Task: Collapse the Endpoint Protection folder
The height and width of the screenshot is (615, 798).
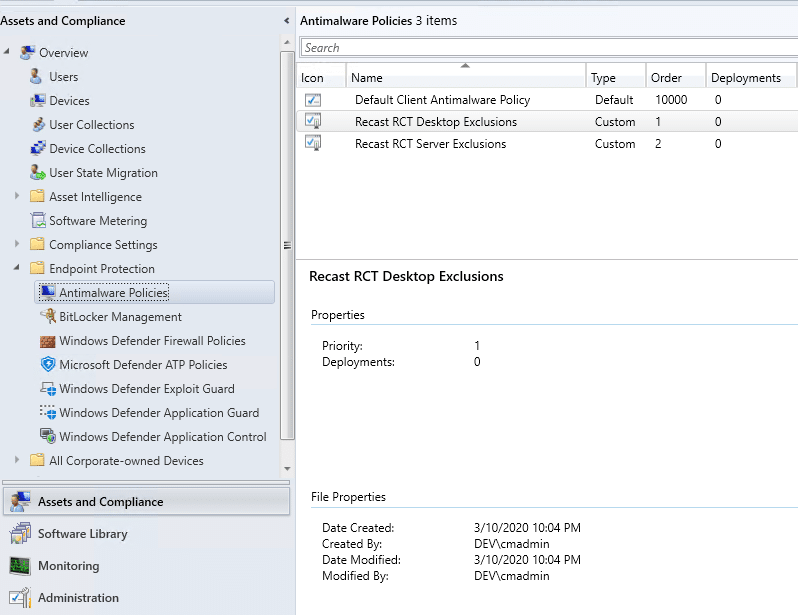Action: tap(17, 269)
